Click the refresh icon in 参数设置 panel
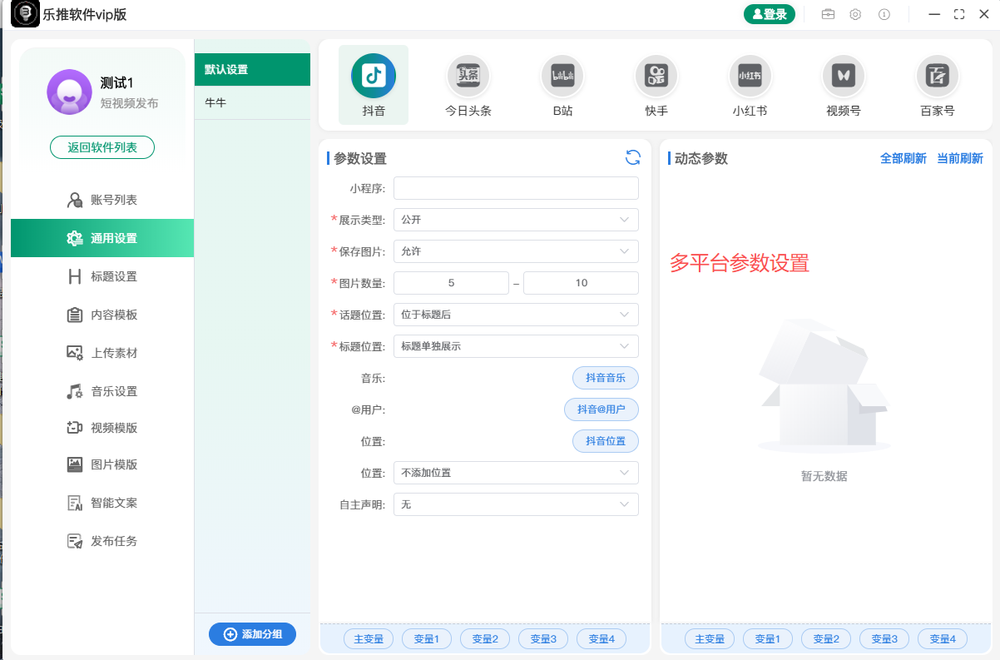The width and height of the screenshot is (1000, 660). 631,157
